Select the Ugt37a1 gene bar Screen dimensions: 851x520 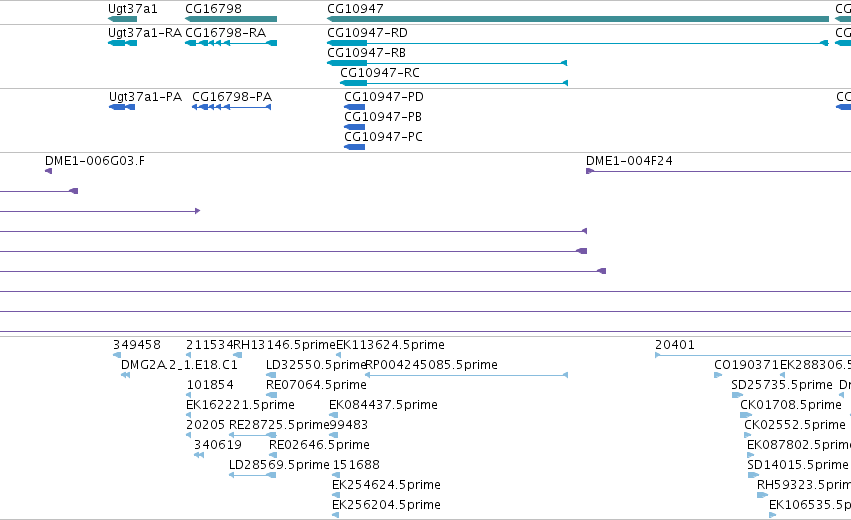pos(123,19)
